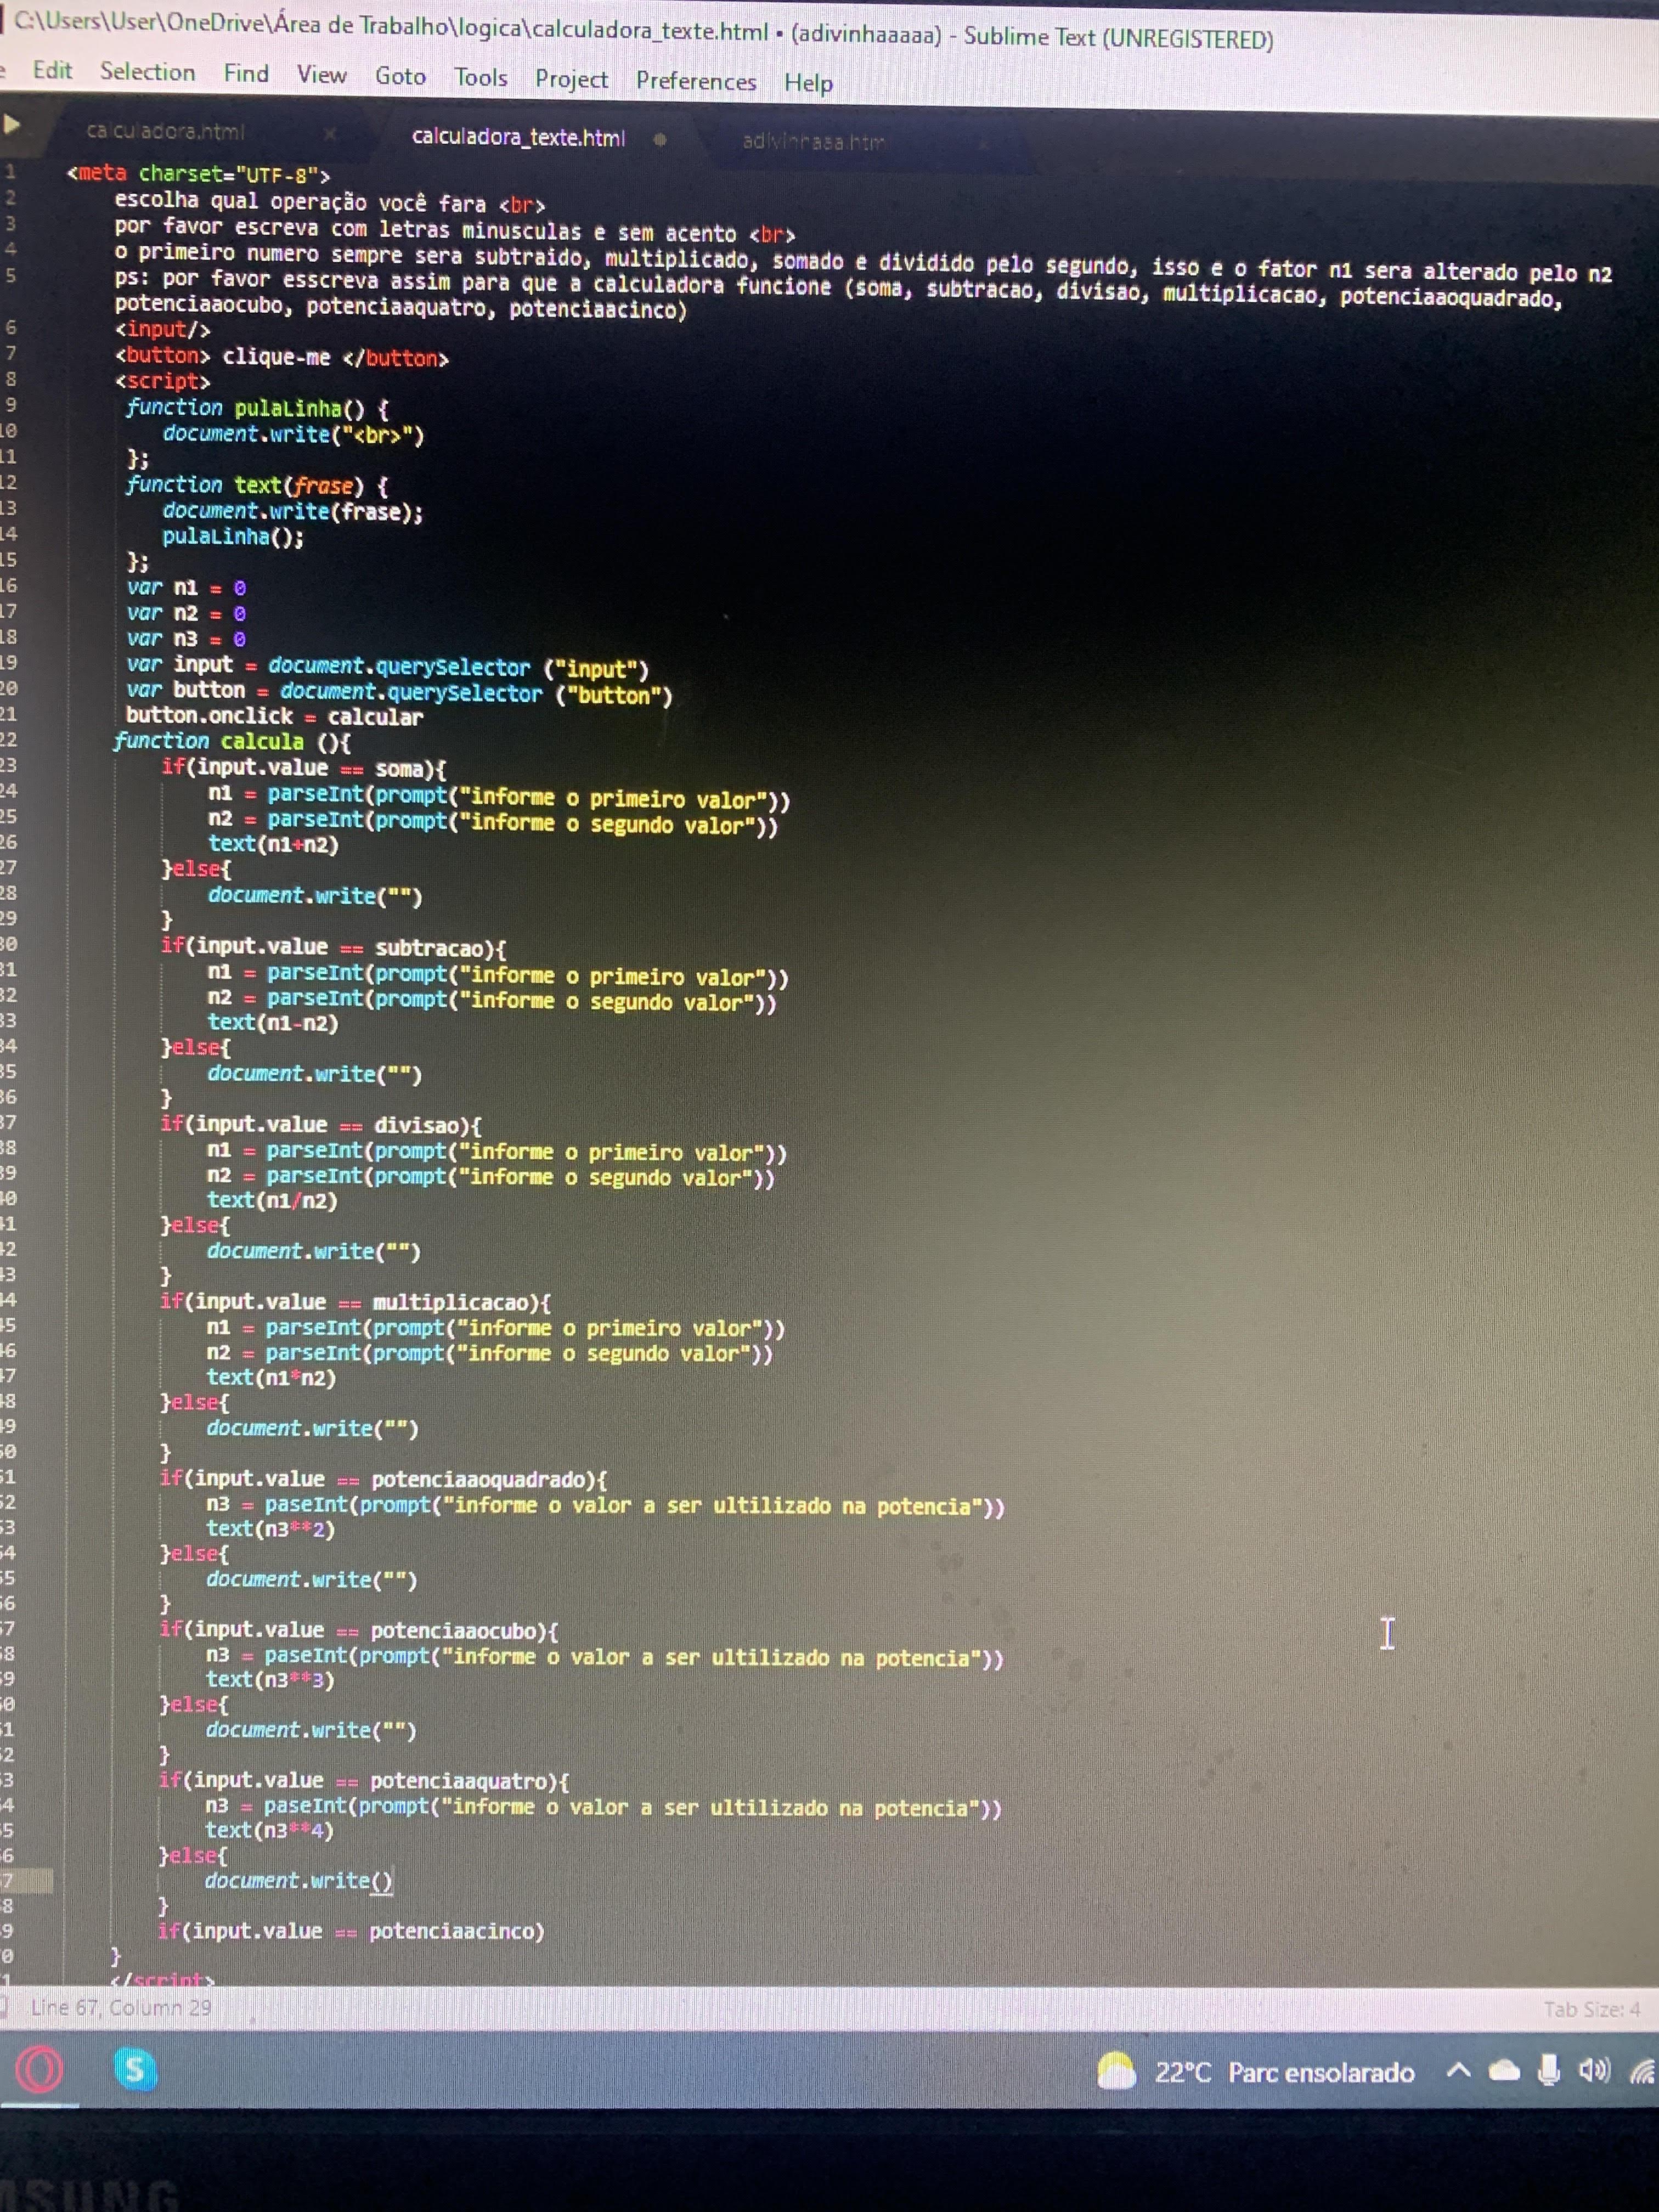Open the Edit menu

(x=52, y=70)
